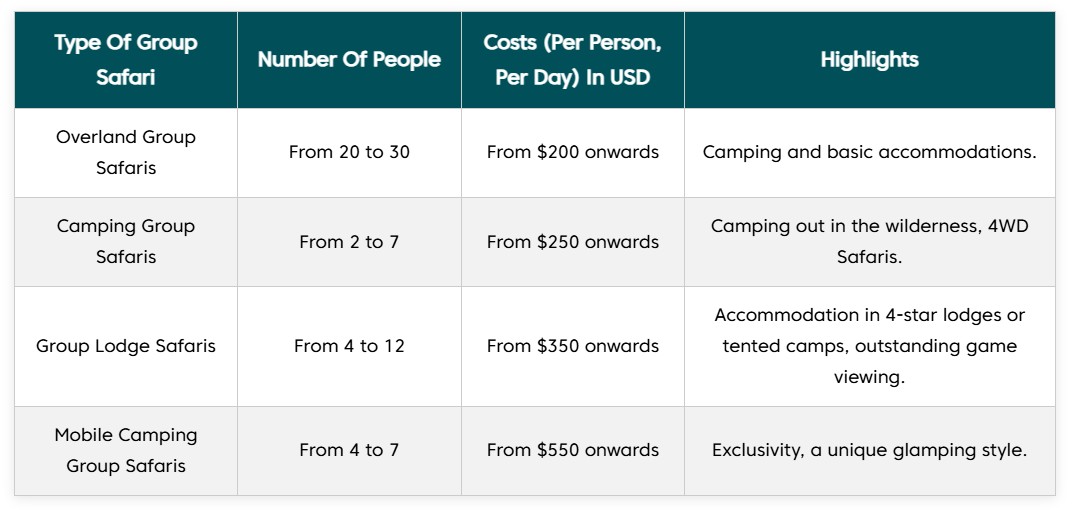Select the 'Costs (Per Person, Per Day) In USD' header
This screenshot has height=510, width=1072.
573,59
